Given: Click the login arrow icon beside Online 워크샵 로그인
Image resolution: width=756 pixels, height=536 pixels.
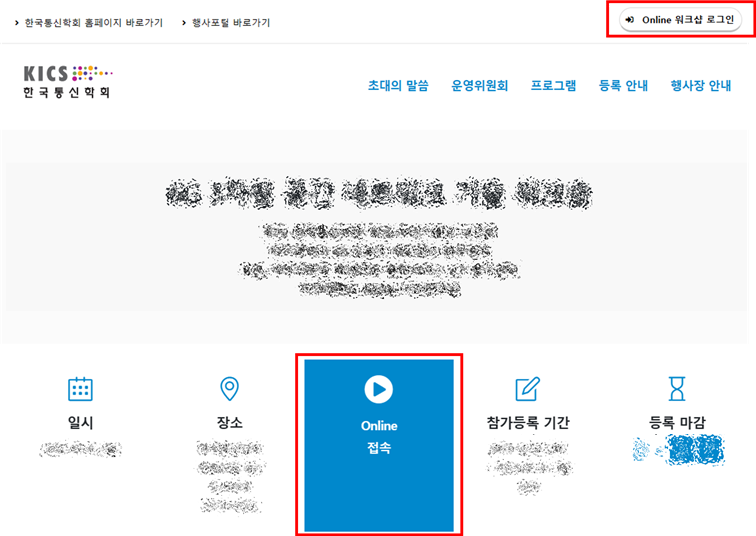Looking at the screenshot, I should coord(630,20).
